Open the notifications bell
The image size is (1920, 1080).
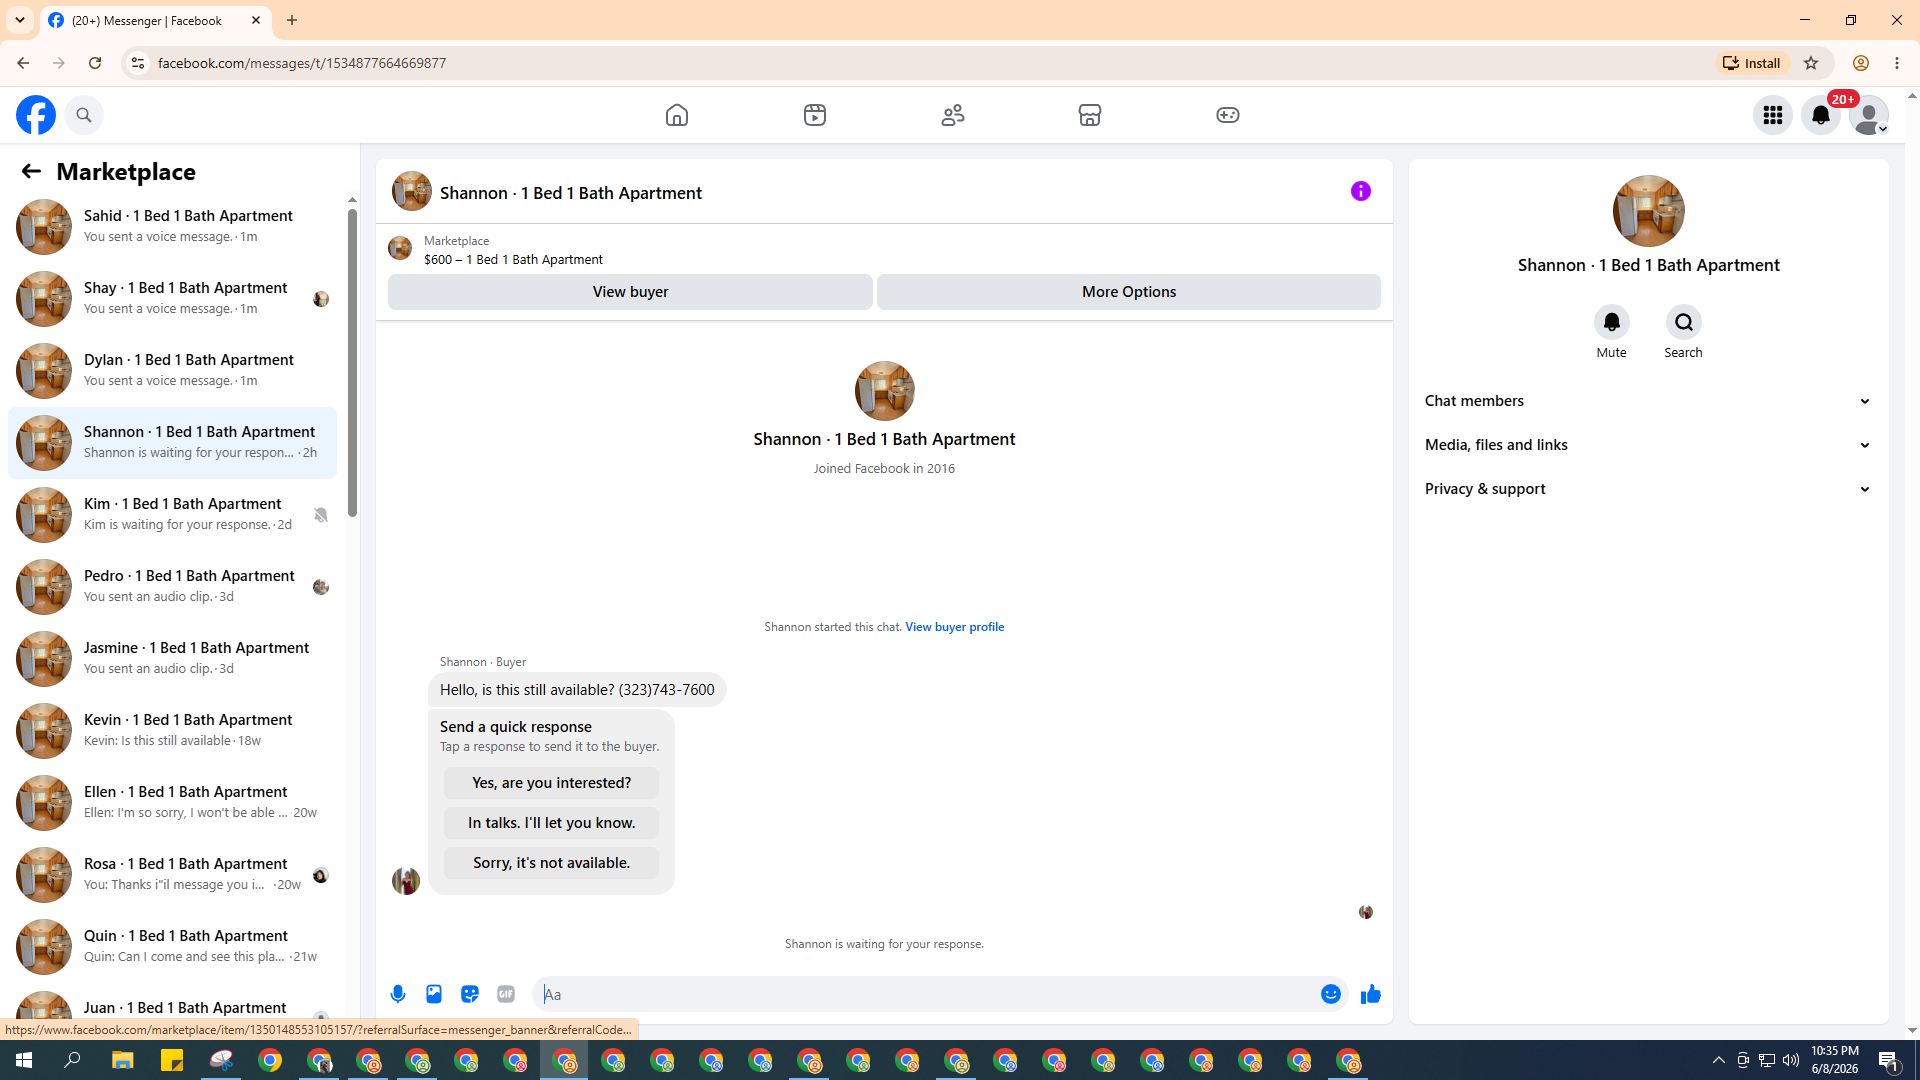tap(1821, 115)
